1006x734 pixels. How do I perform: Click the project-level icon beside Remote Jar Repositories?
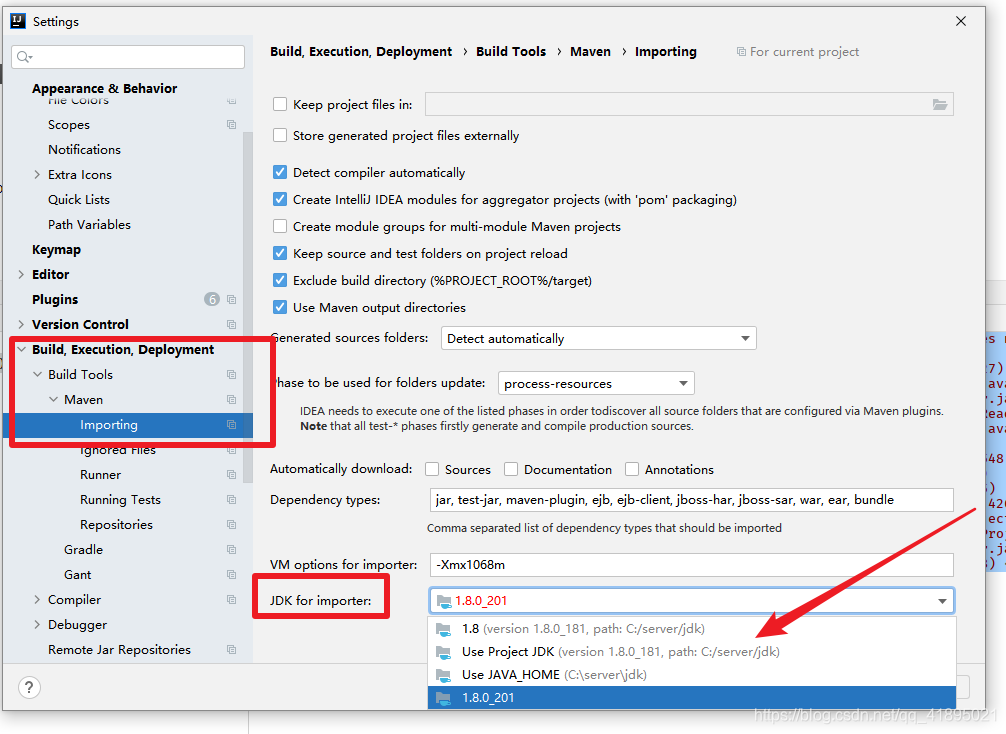[232, 650]
